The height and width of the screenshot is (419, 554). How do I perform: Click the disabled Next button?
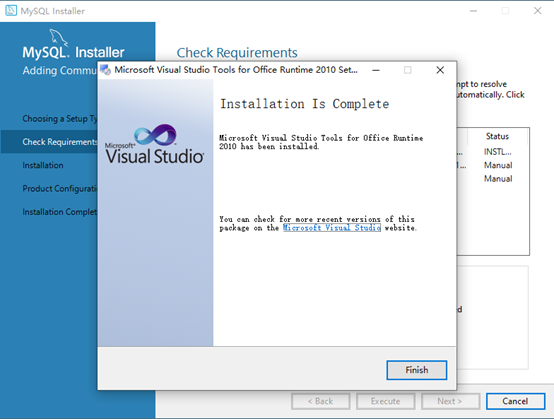450,401
